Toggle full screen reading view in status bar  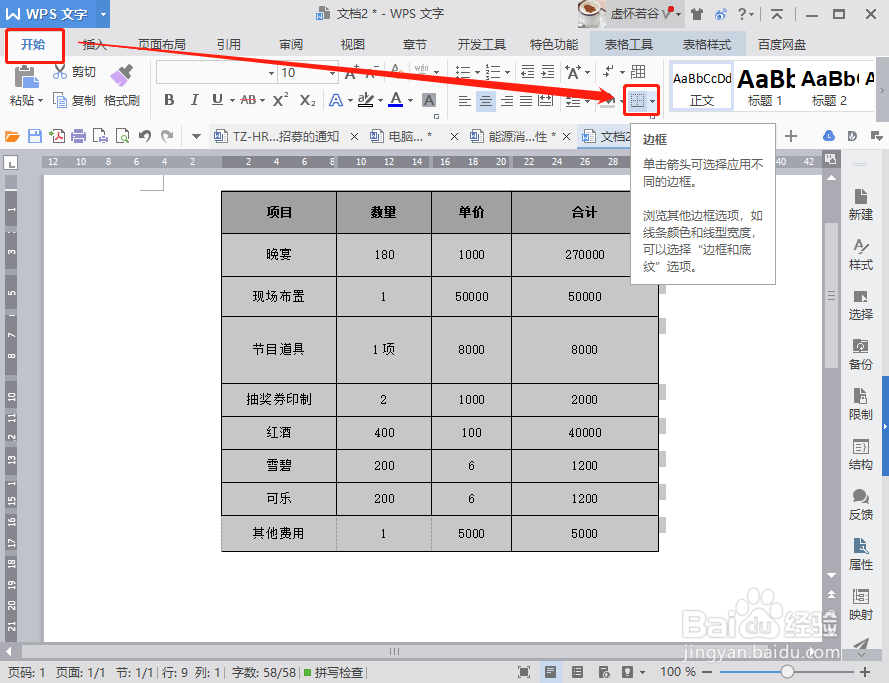(525, 671)
